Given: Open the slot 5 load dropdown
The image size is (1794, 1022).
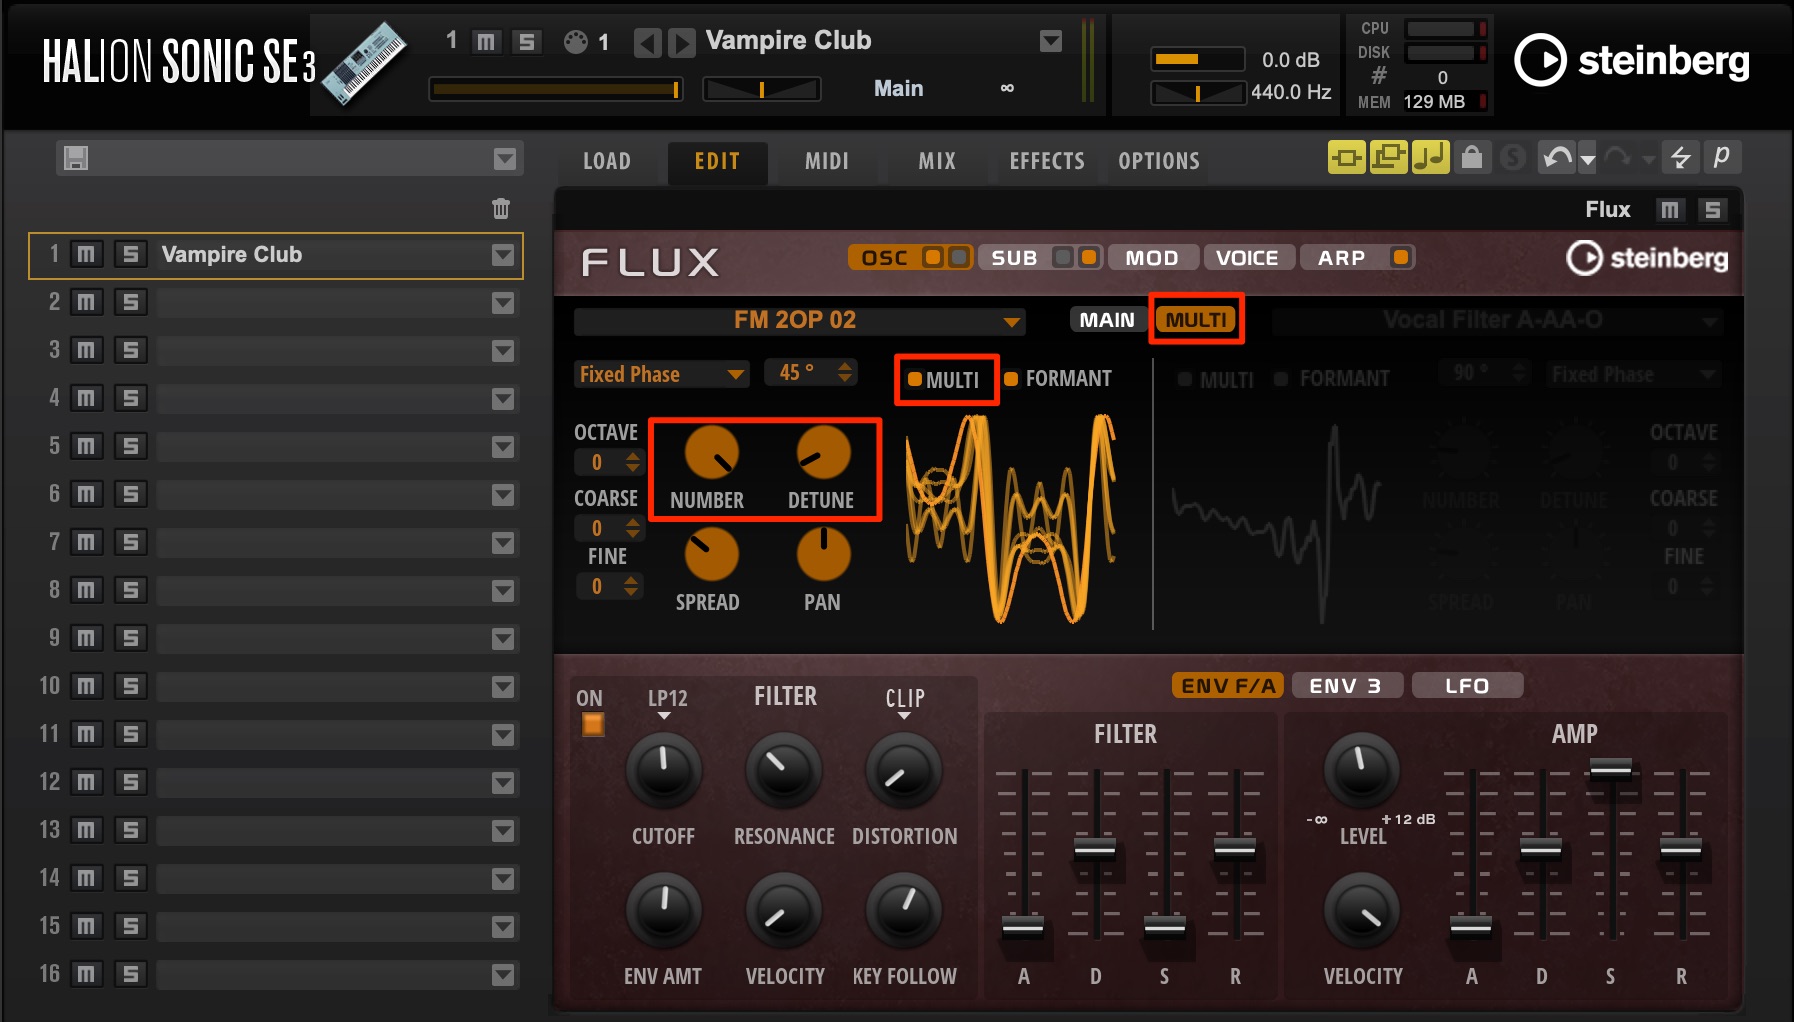Looking at the screenshot, I should [x=503, y=447].
